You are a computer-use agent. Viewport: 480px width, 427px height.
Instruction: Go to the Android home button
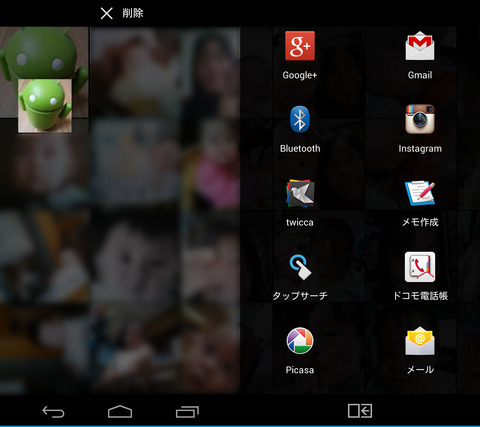120,412
